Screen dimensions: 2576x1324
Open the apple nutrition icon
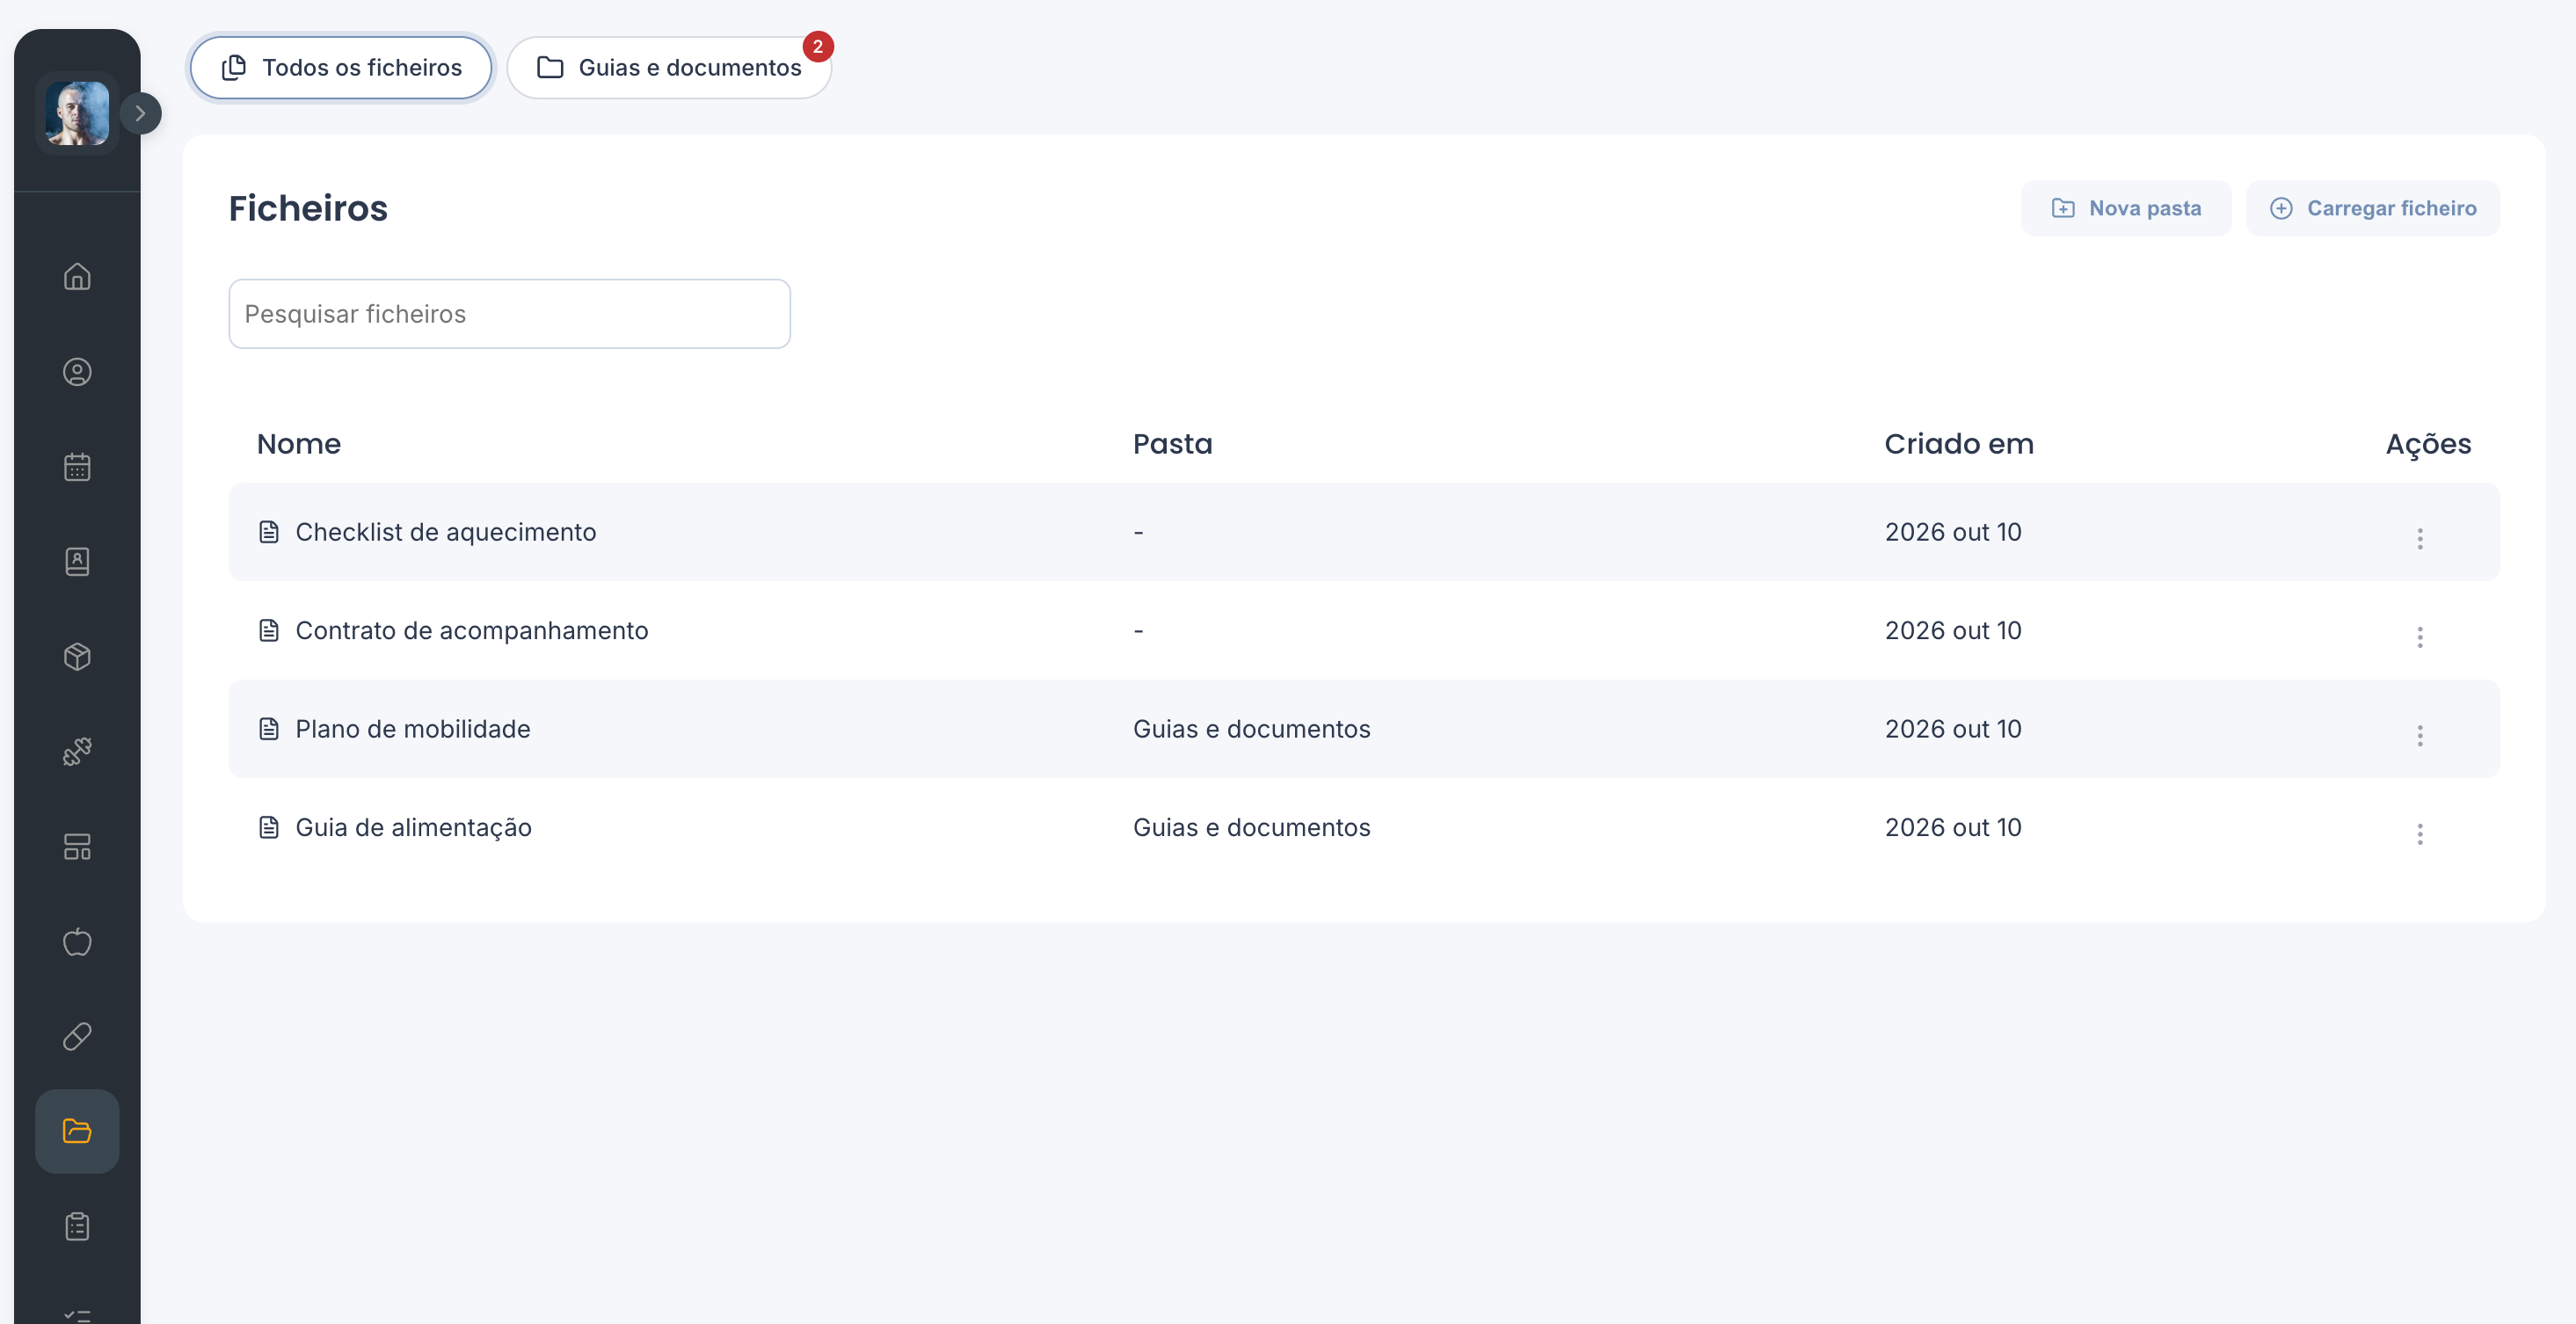pyautogui.click(x=77, y=942)
